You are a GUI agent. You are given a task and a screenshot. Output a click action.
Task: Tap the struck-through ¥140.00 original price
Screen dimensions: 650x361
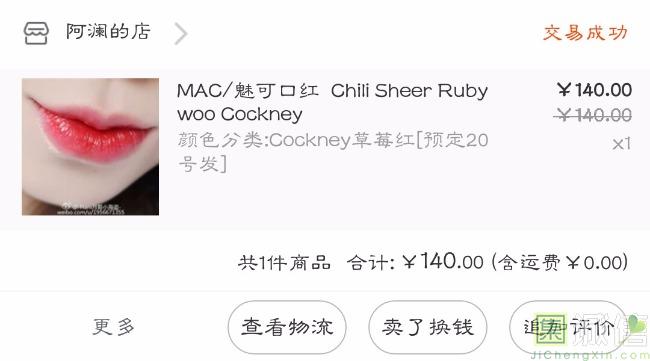point(592,115)
